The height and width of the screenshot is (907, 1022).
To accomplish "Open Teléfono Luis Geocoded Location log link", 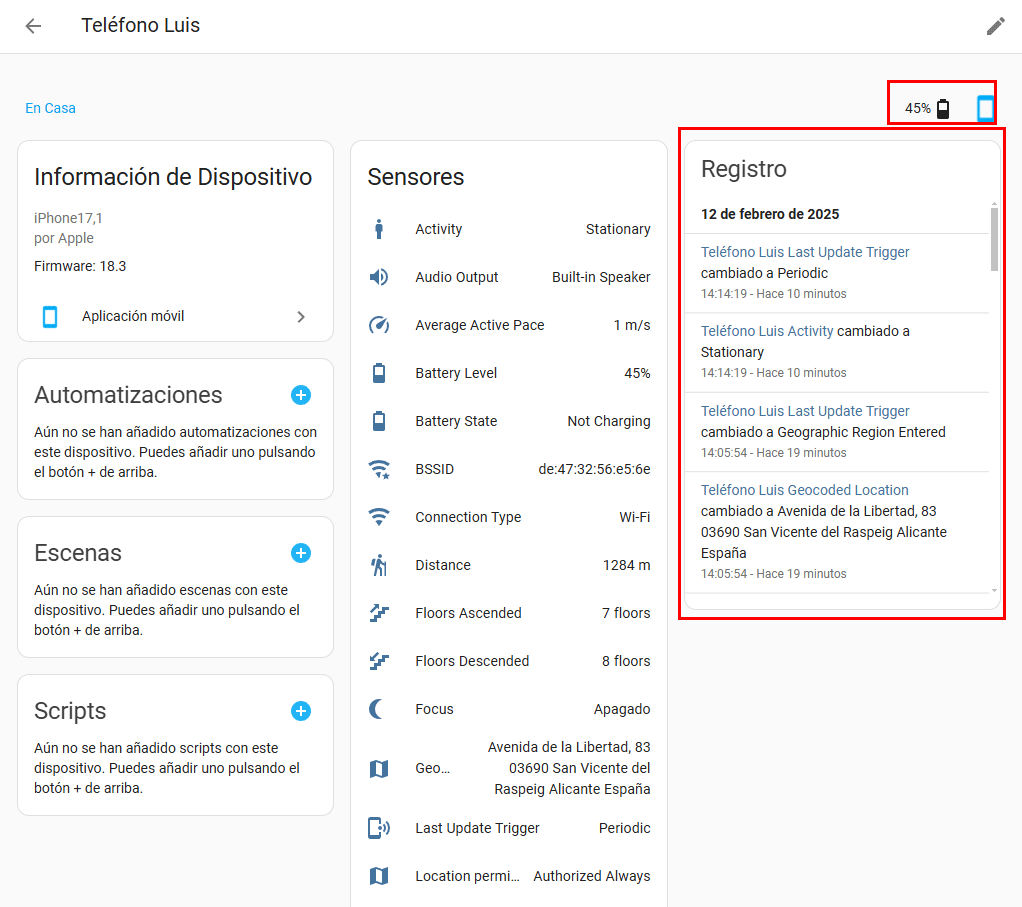I will tap(804, 490).
